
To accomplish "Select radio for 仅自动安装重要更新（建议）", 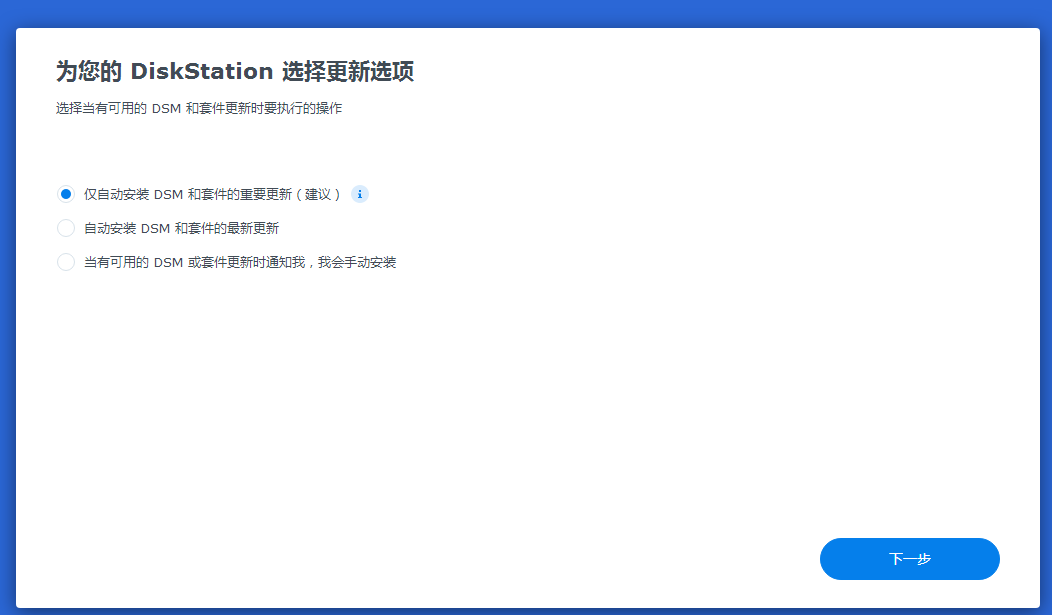I will pos(66,194).
